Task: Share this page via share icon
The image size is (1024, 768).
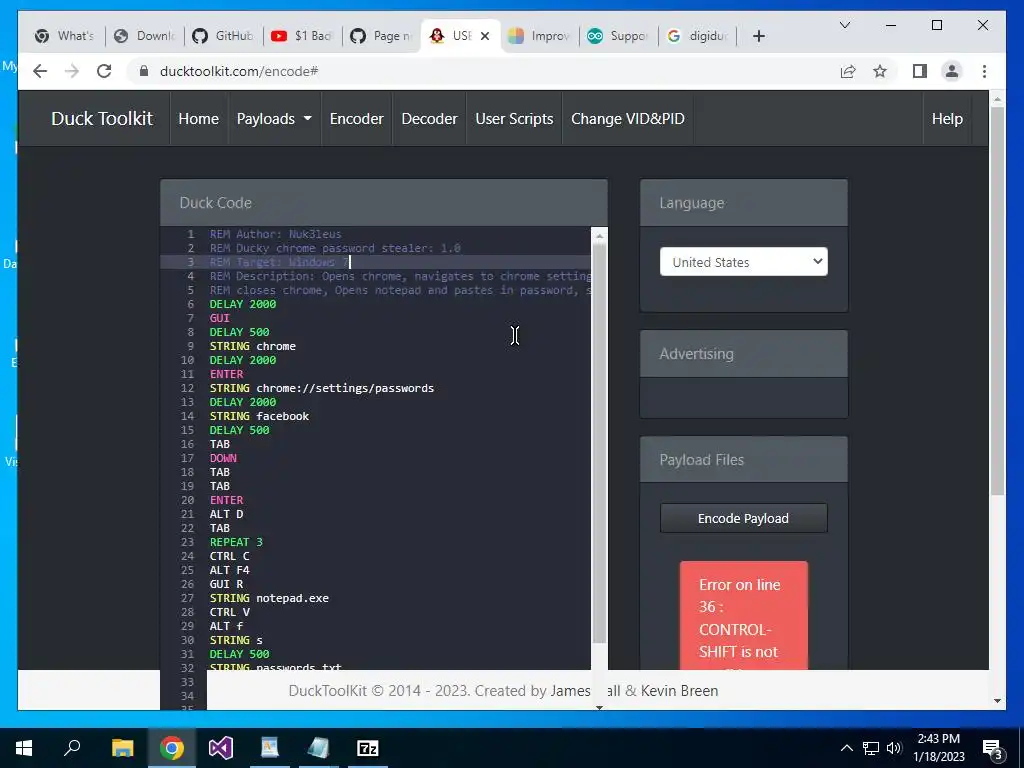Action: (x=848, y=71)
